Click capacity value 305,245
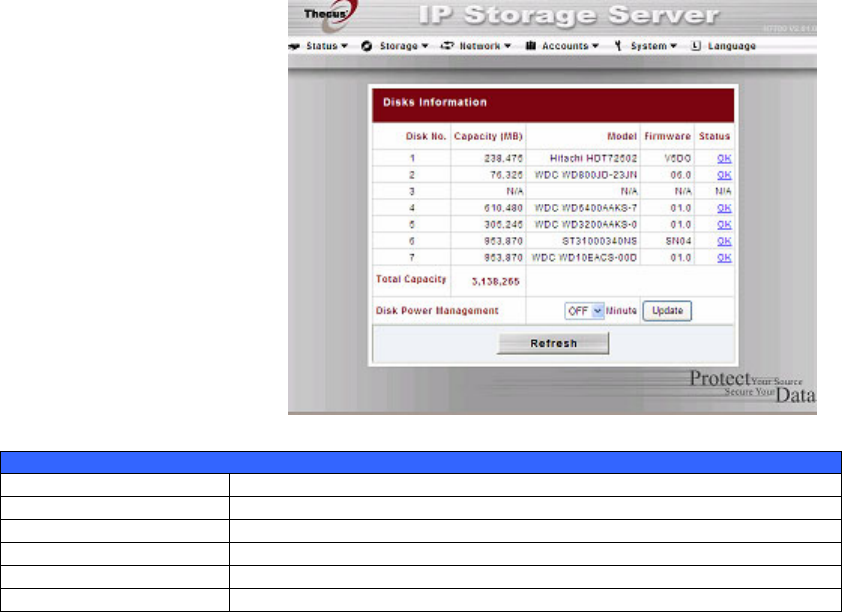 click(x=503, y=225)
